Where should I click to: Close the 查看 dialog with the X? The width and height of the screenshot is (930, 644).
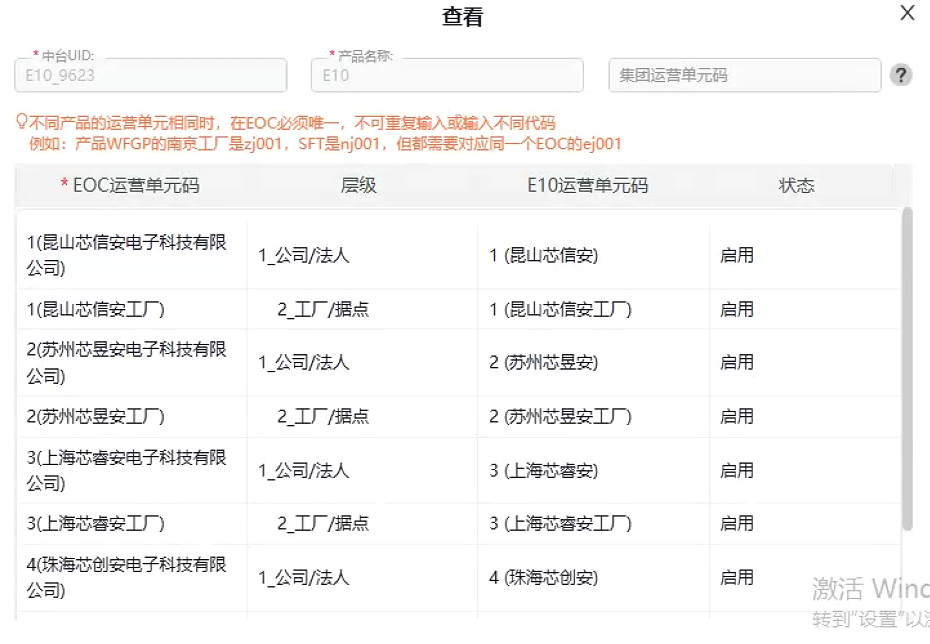tap(907, 13)
